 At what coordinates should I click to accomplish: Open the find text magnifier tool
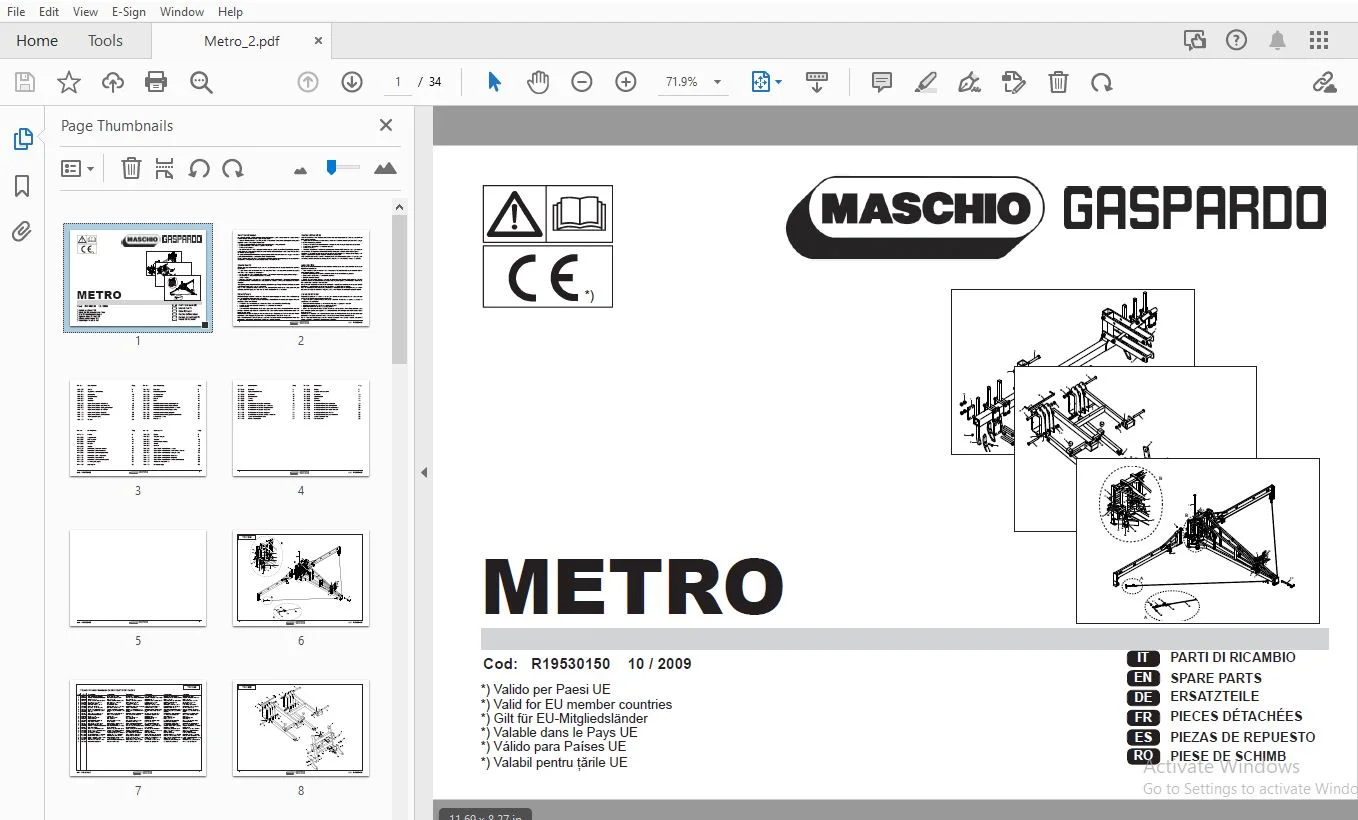(201, 82)
